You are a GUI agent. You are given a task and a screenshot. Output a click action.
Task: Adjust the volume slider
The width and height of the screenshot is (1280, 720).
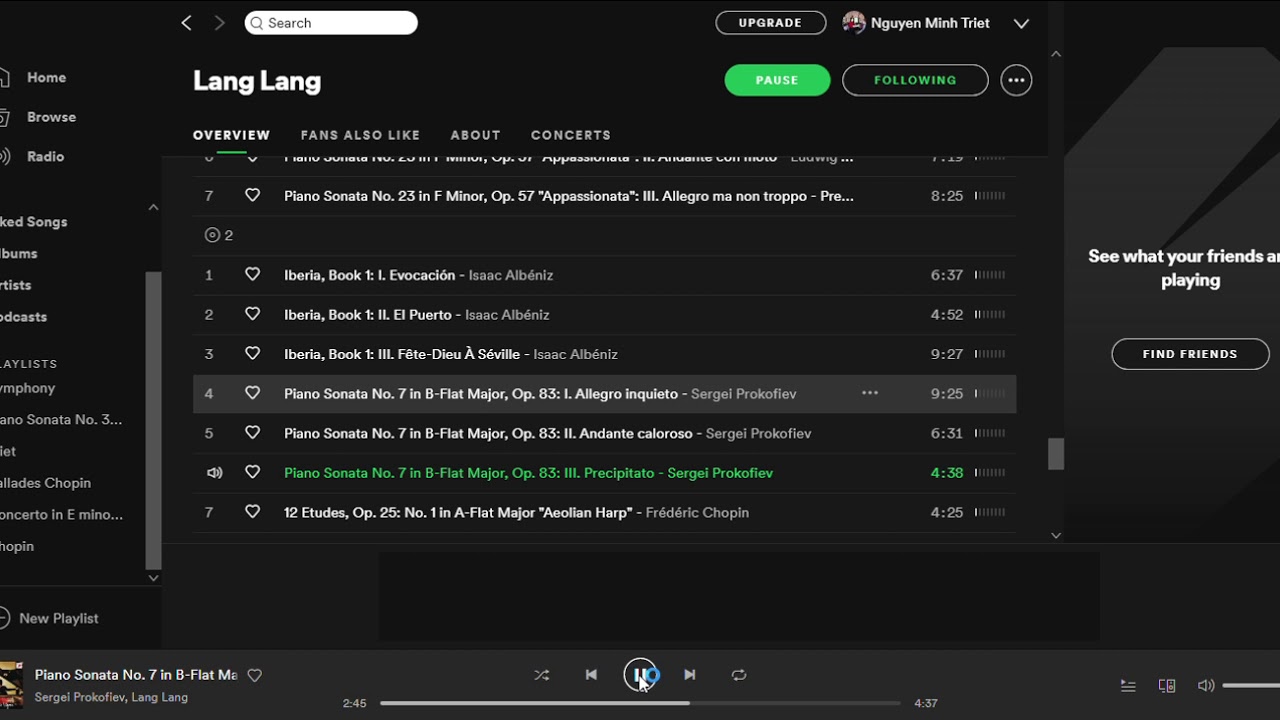coord(1251,686)
